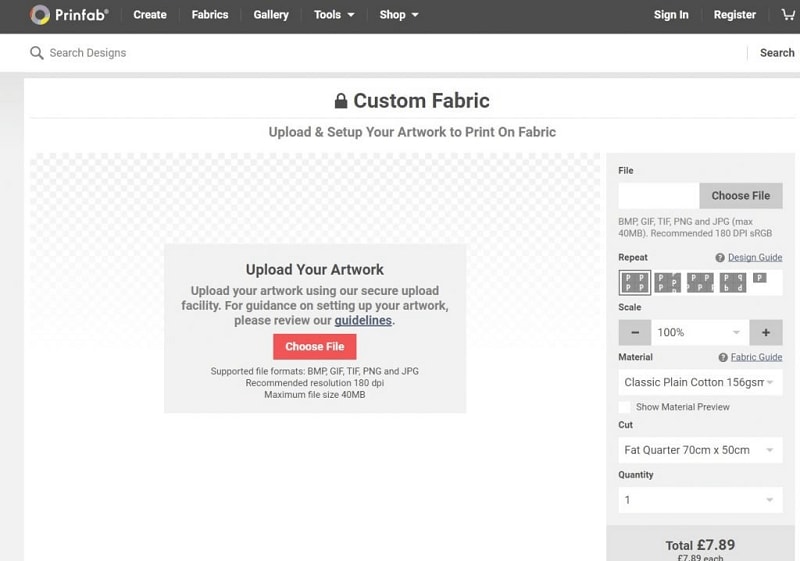Viewport: 800px width, 561px height.
Task: Decrease scale with minus button
Action: pos(635,333)
